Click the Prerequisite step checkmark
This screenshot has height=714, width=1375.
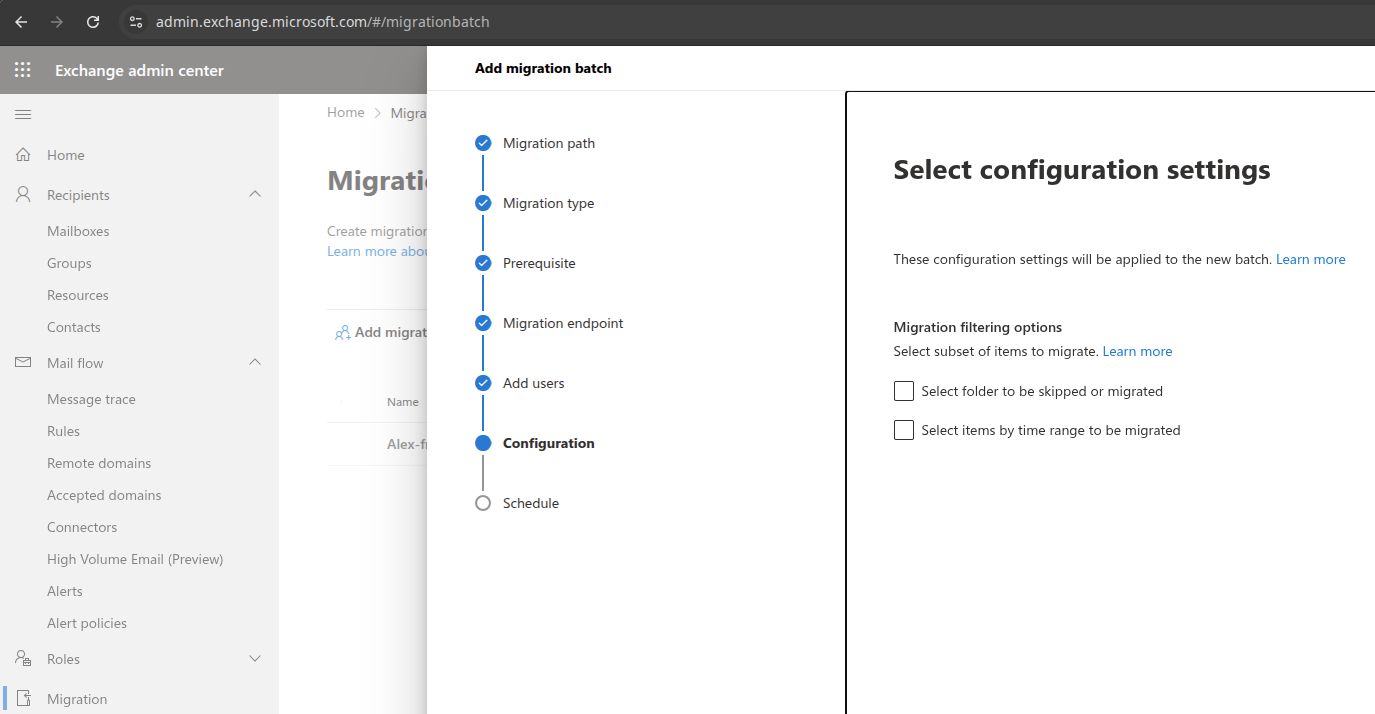point(483,263)
